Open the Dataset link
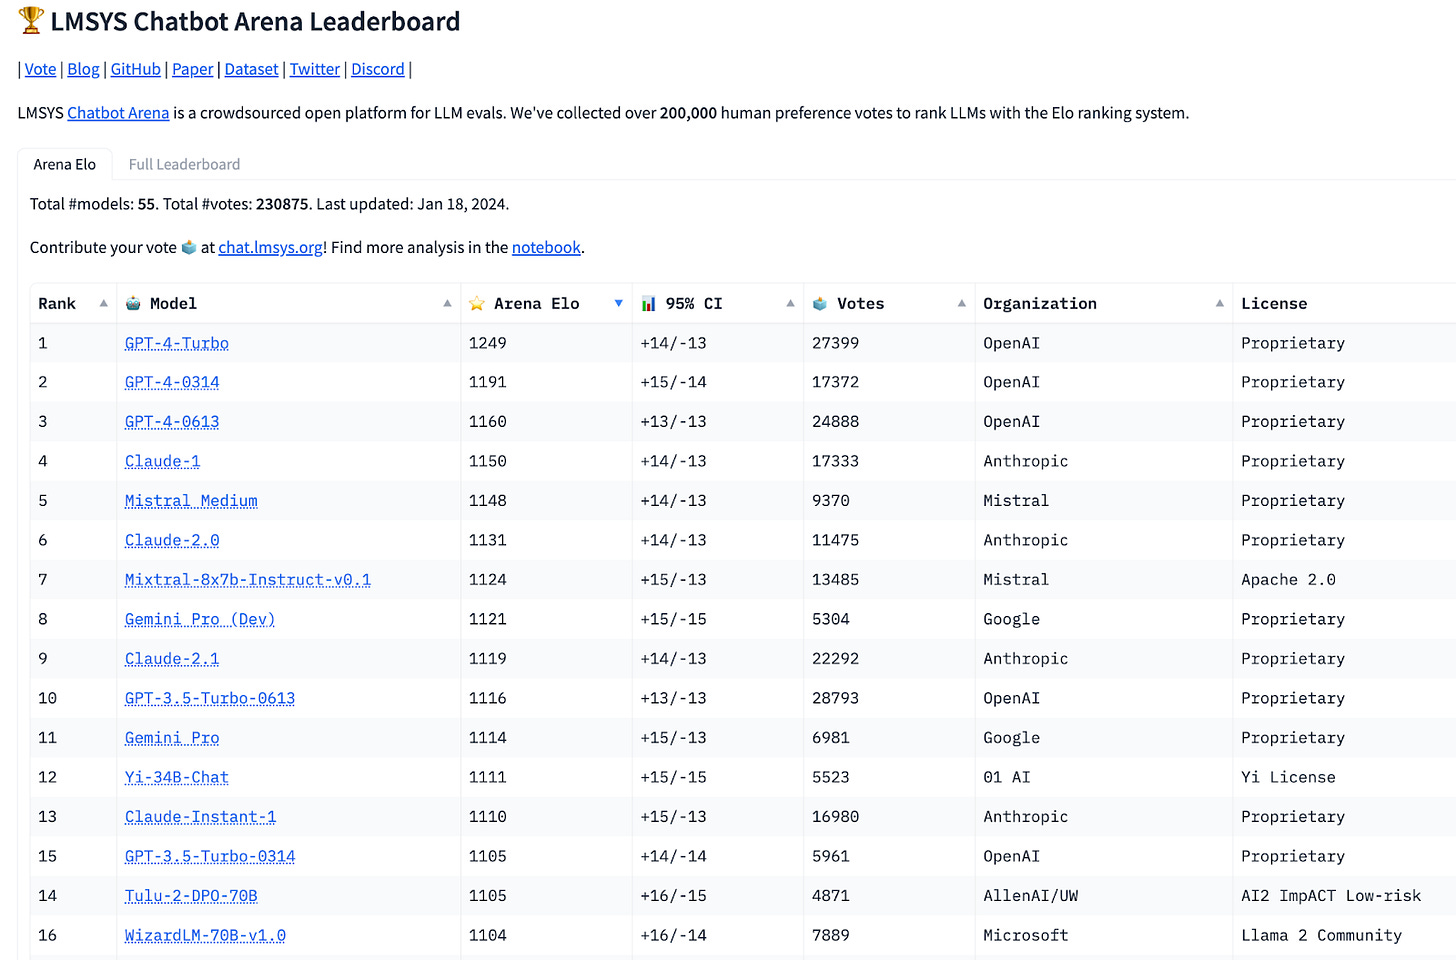The width and height of the screenshot is (1456, 960). coord(251,69)
